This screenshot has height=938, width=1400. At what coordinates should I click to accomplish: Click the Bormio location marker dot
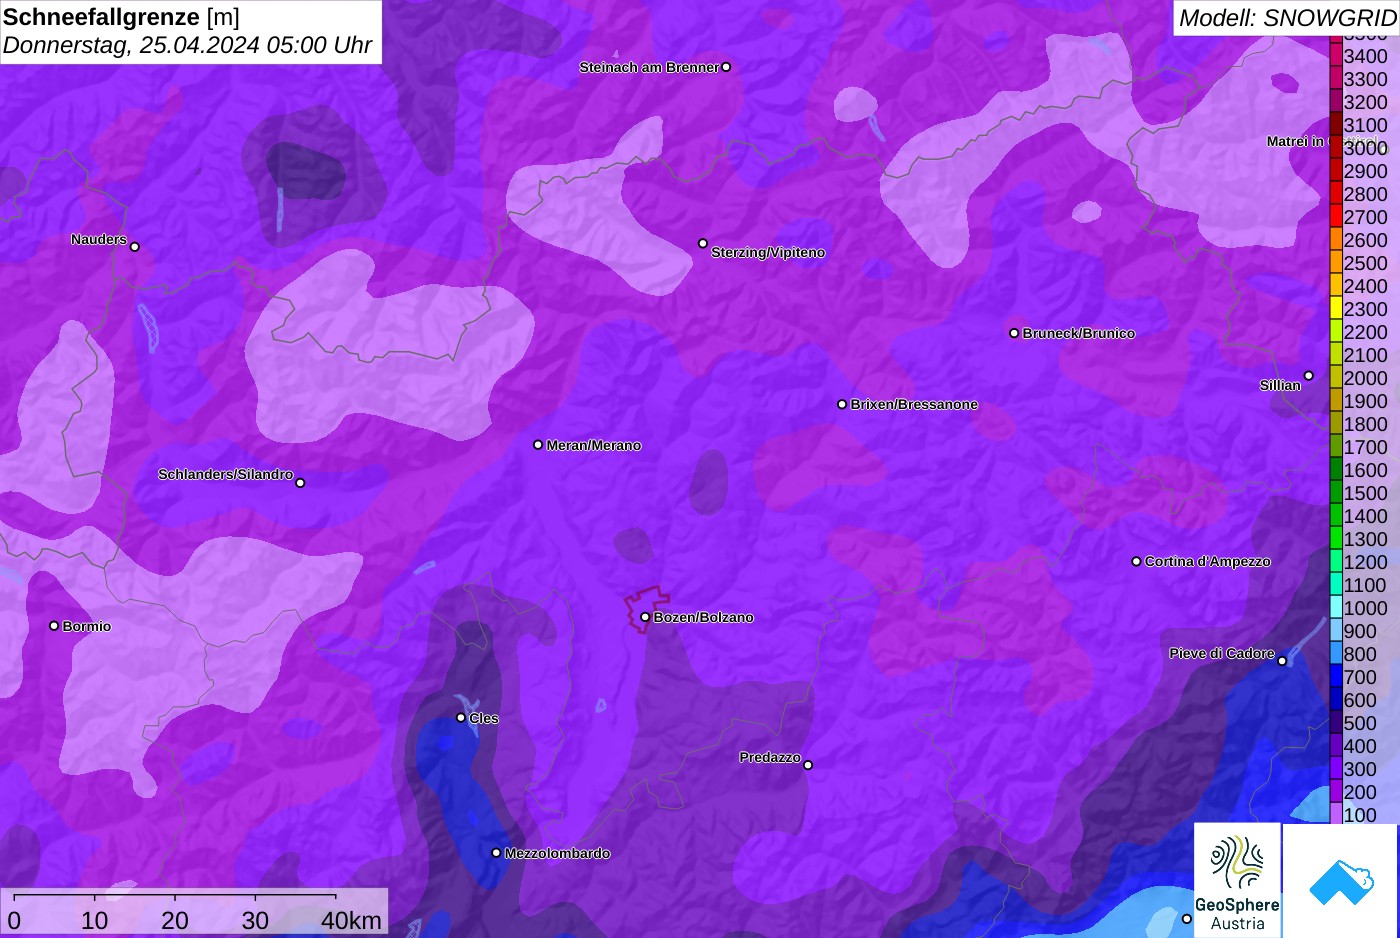coord(54,626)
